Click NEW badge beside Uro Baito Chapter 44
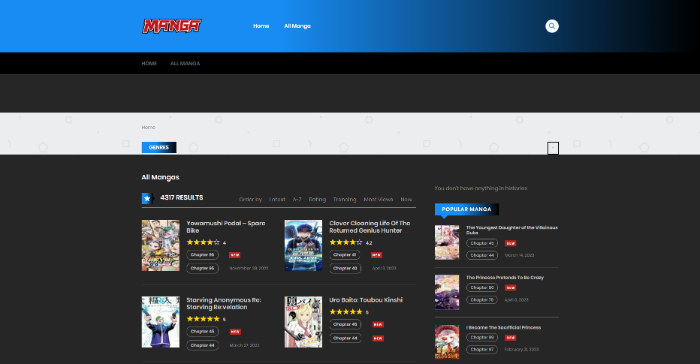Viewport: 700px width, 364px height. pyautogui.click(x=378, y=339)
